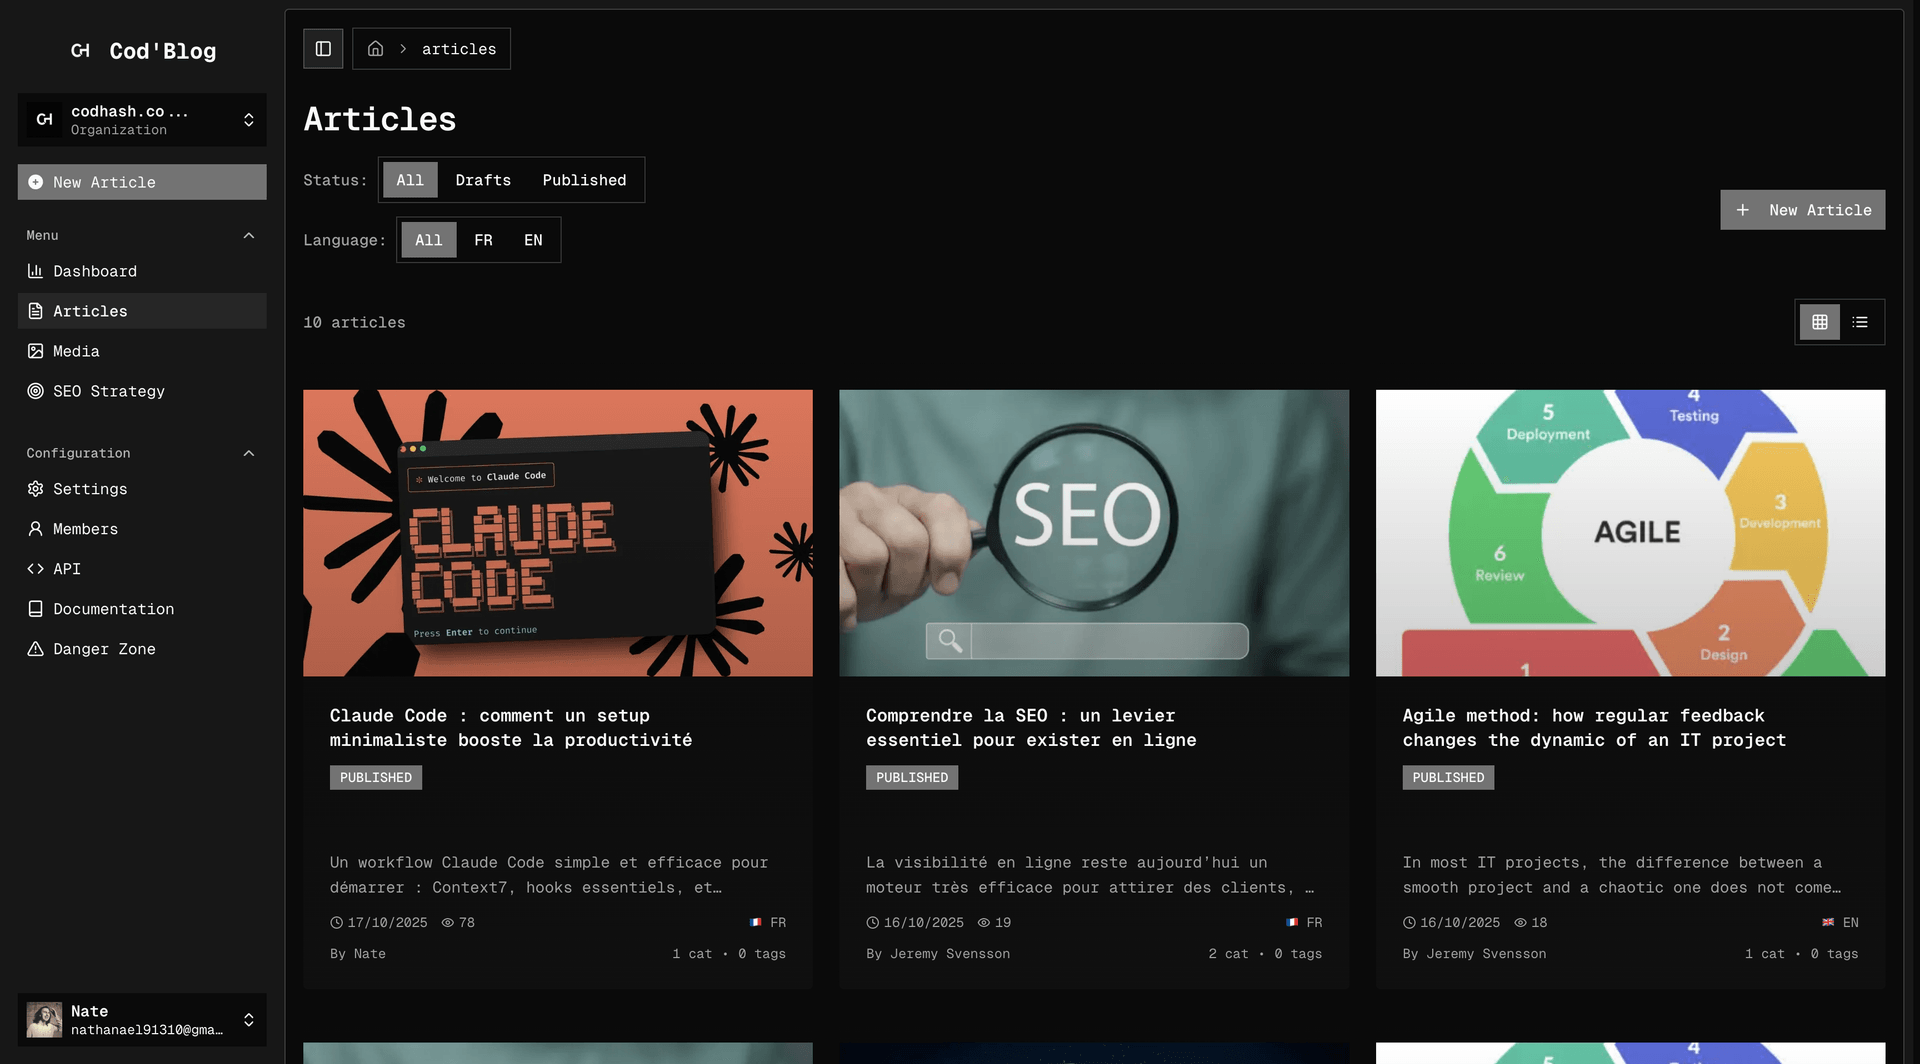This screenshot has height=1064, width=1920.
Task: Go to SEO Strategy page
Action: click(x=108, y=391)
